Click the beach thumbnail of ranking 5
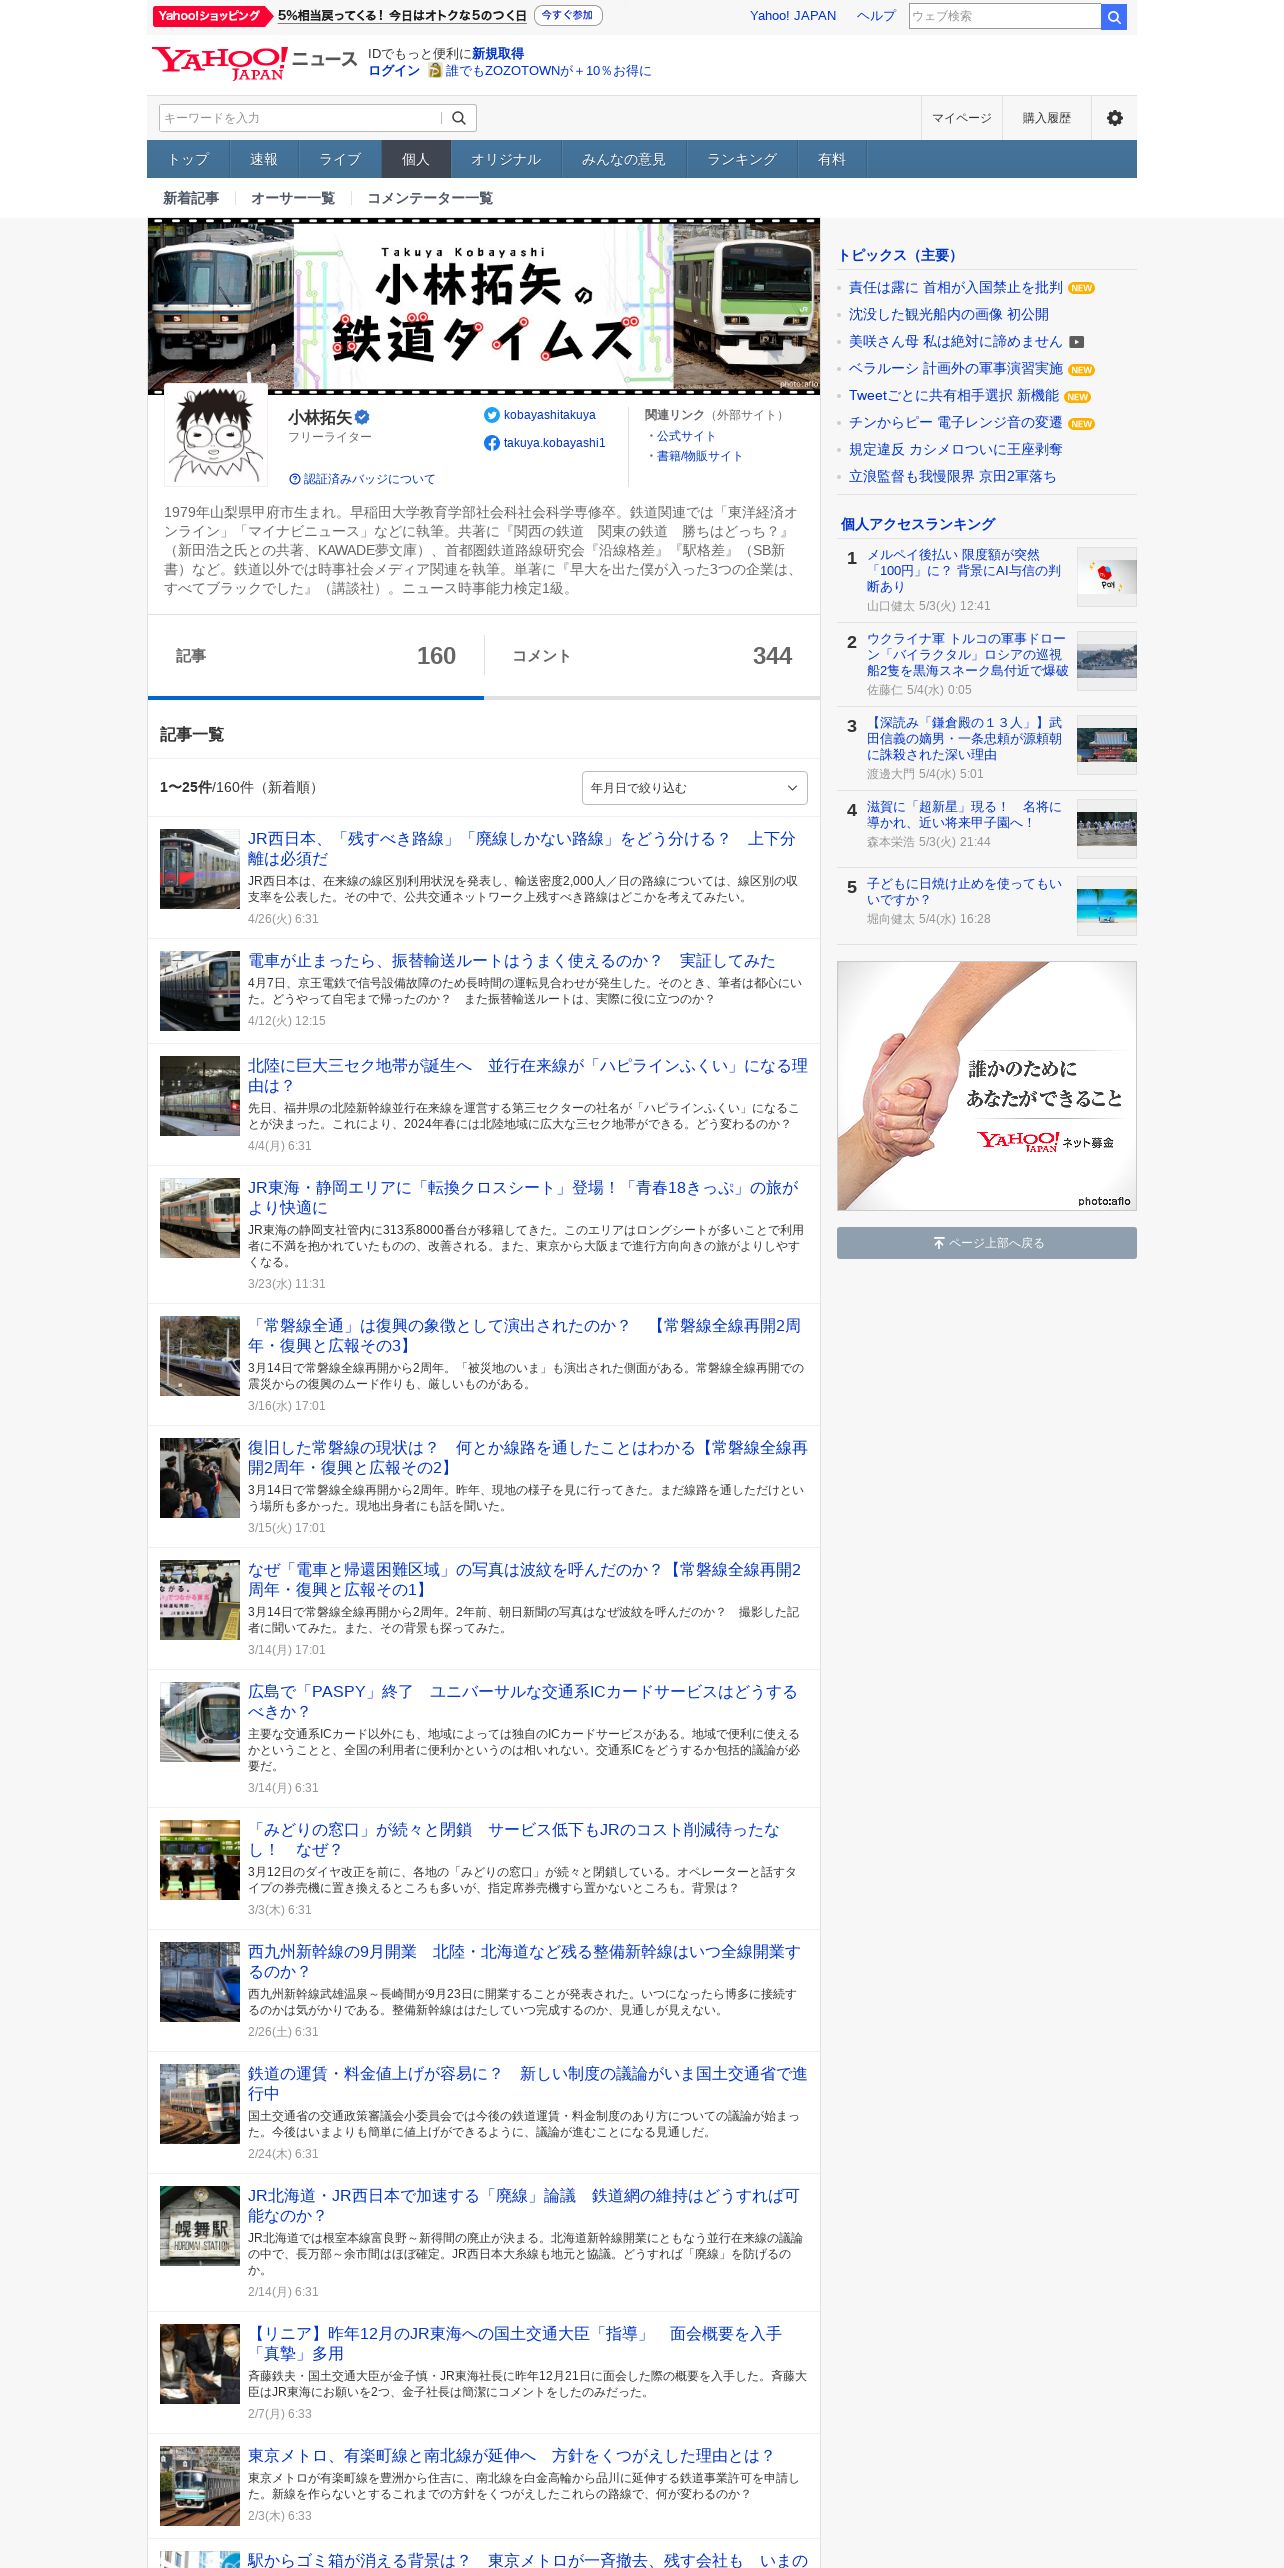 pyautogui.click(x=1107, y=906)
